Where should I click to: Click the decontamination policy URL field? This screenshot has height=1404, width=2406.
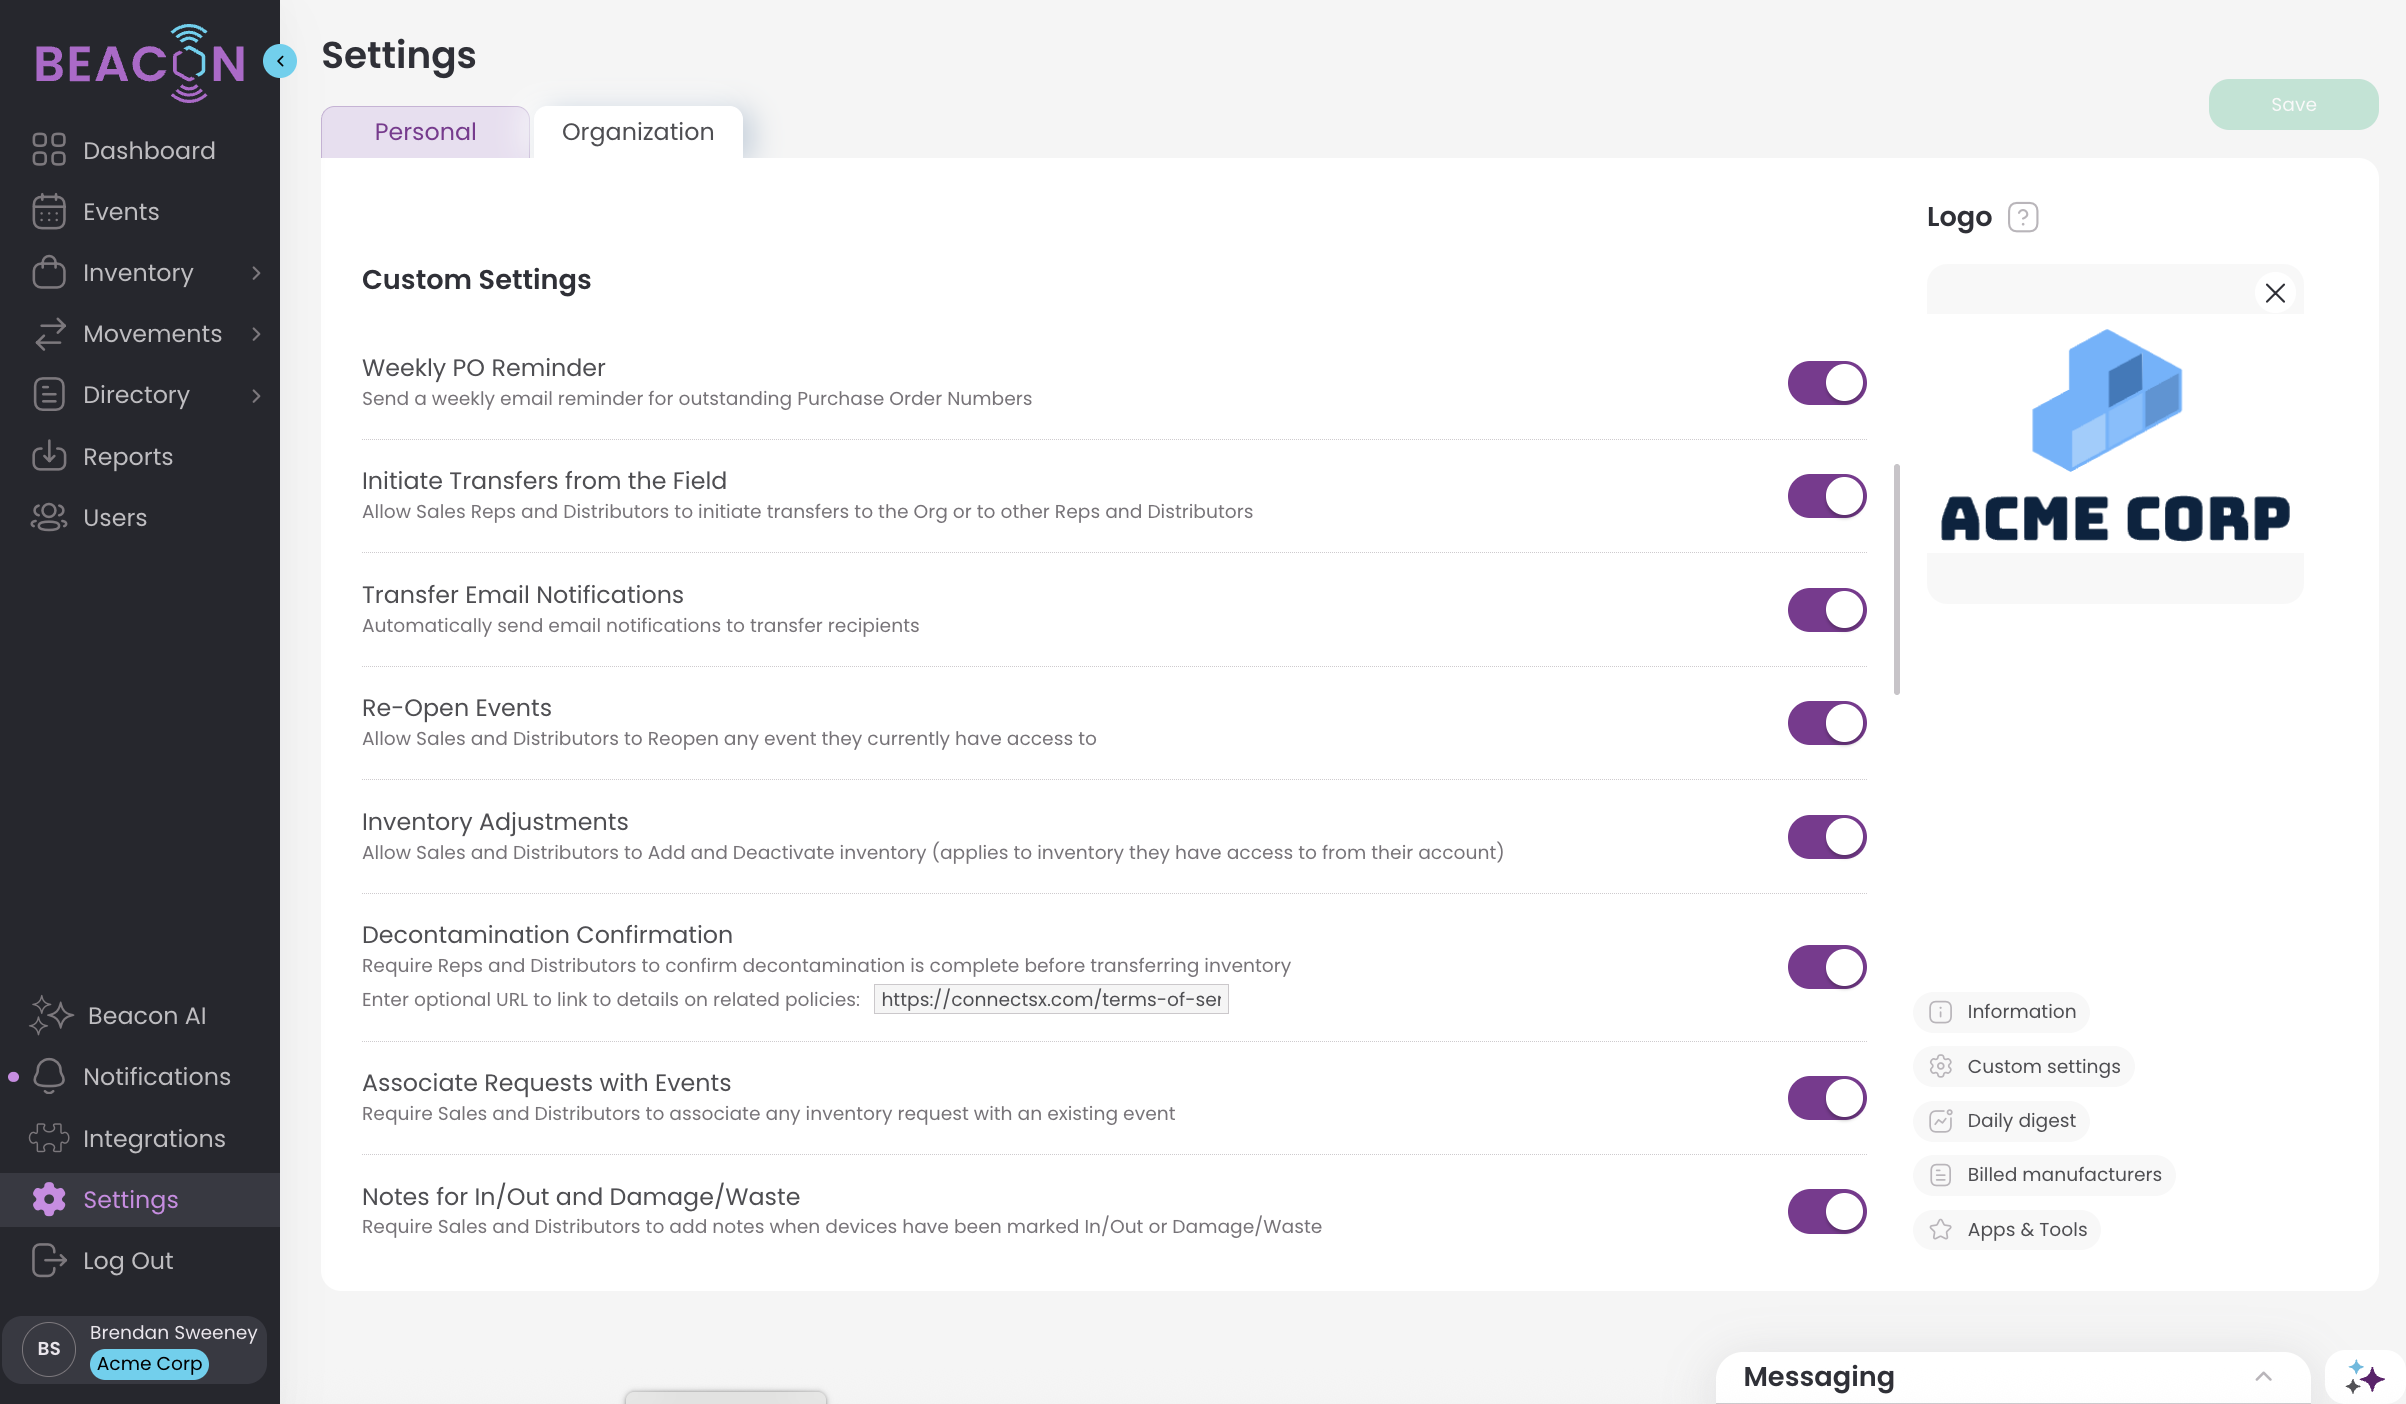pyautogui.click(x=1050, y=999)
